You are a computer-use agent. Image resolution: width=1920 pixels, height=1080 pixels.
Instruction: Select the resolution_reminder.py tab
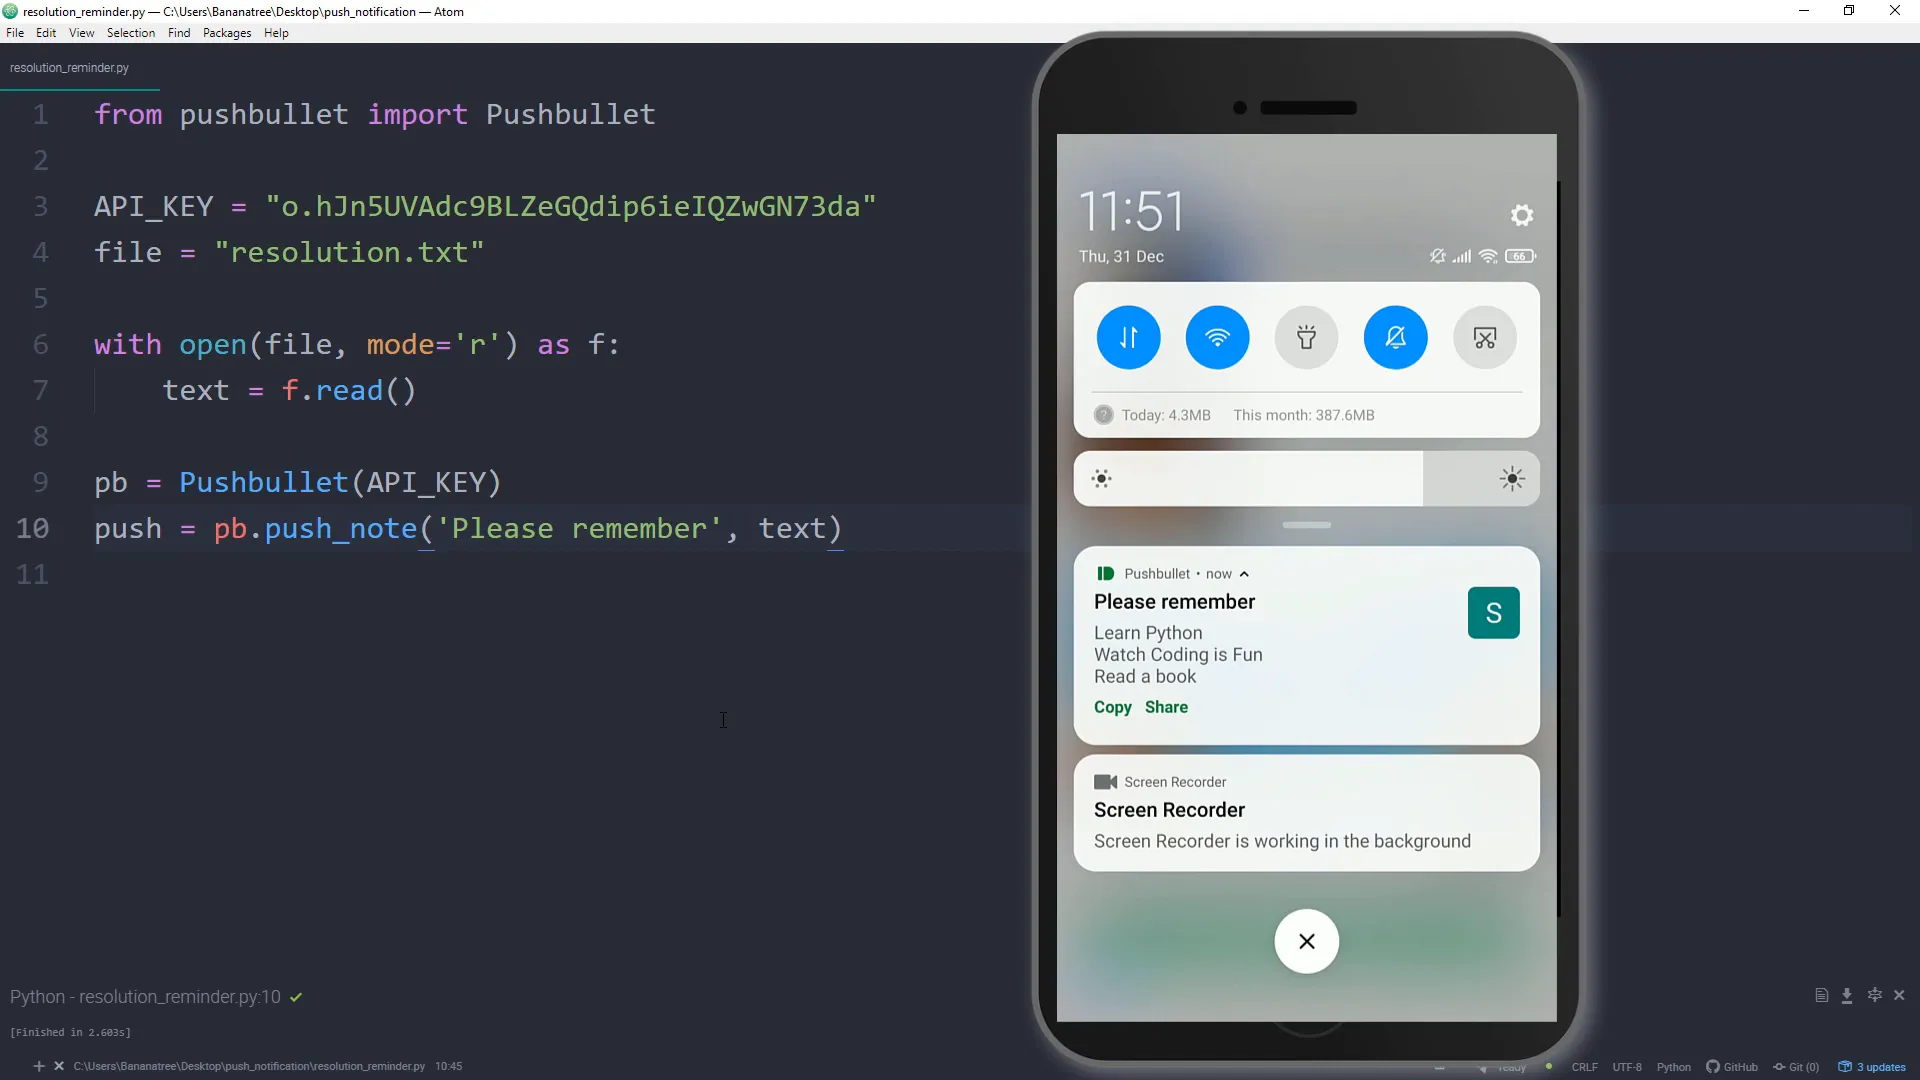[x=69, y=68]
